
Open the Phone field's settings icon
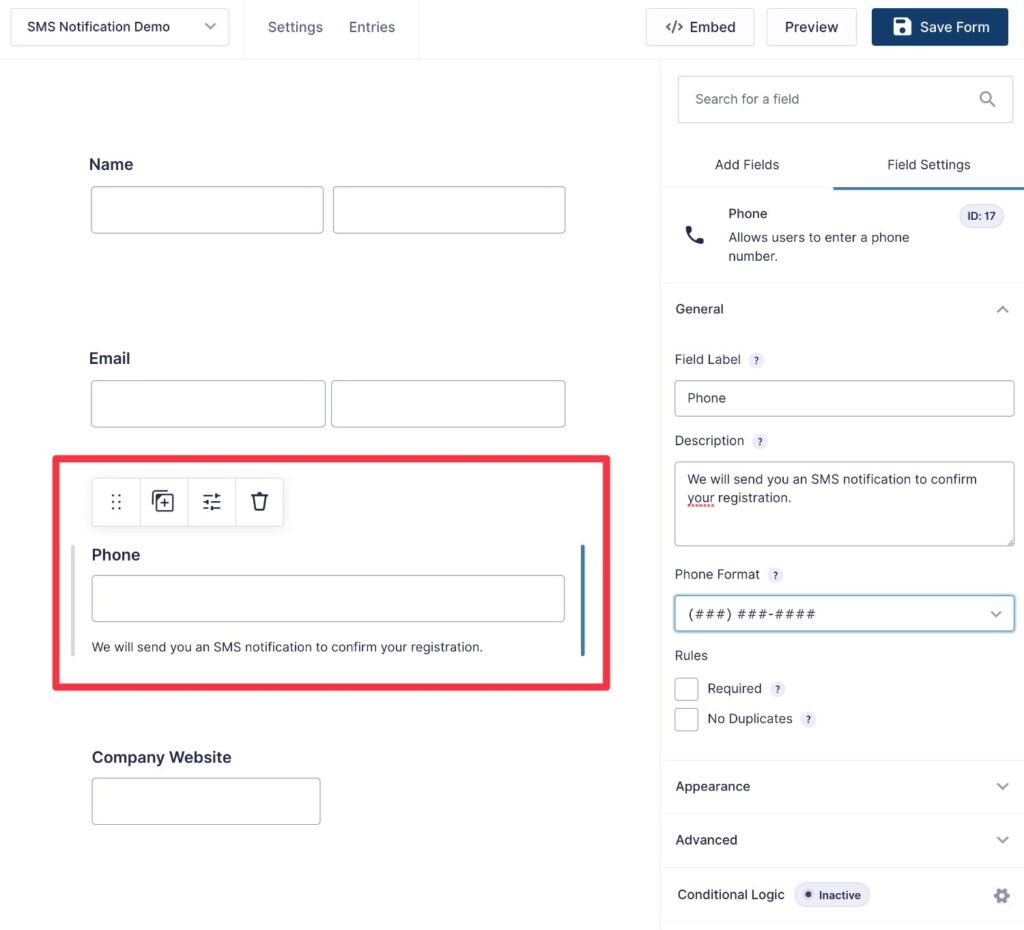(211, 501)
